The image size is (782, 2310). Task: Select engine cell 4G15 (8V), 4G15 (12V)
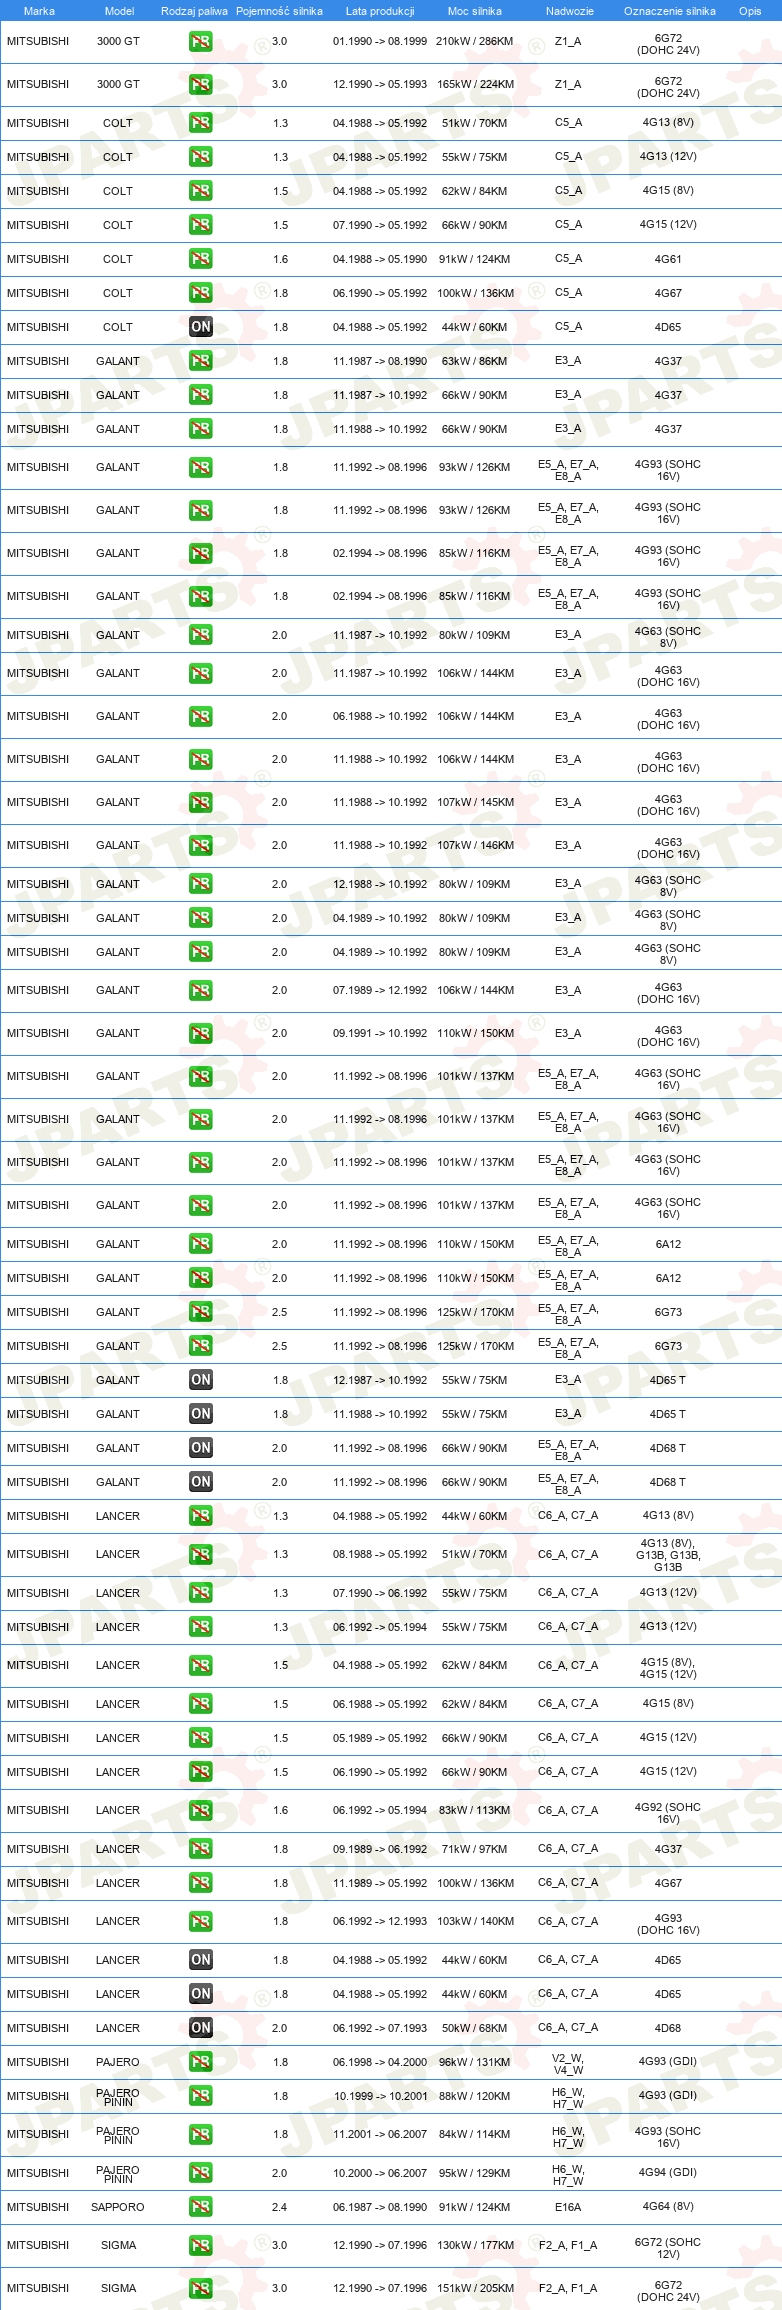(x=668, y=1668)
